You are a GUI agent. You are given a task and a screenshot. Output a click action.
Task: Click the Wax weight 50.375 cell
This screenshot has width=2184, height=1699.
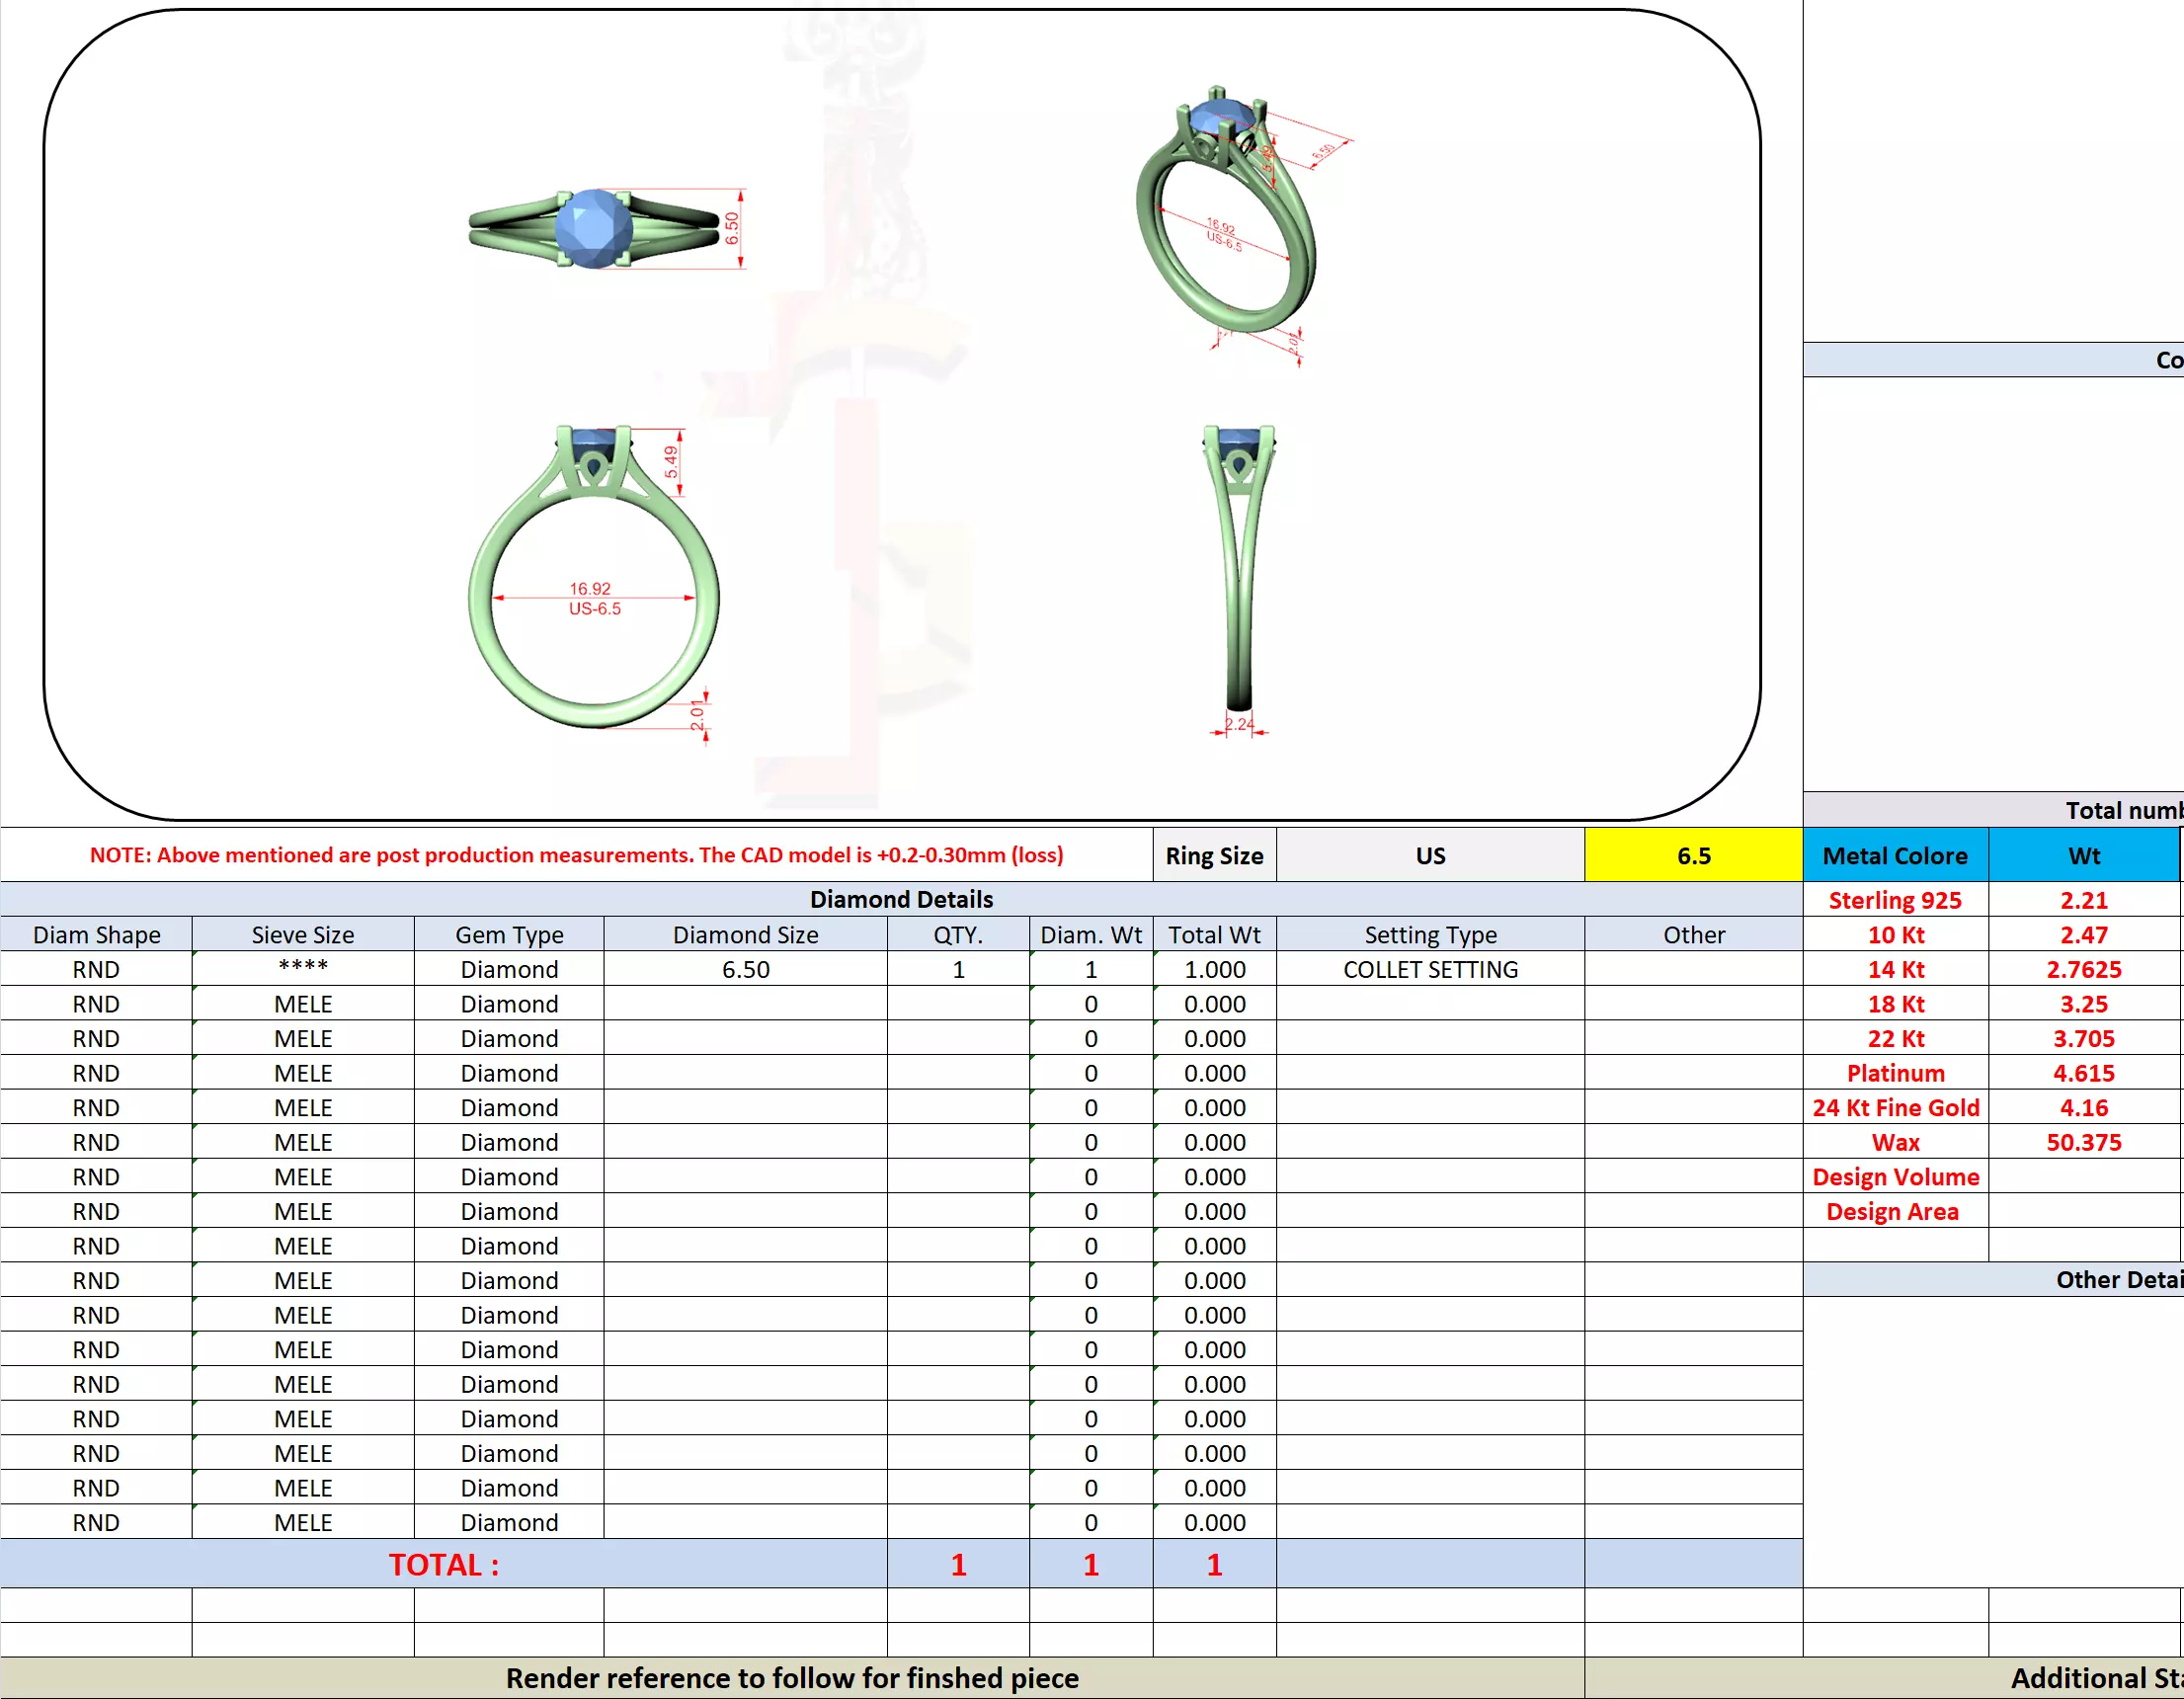2083,1142
